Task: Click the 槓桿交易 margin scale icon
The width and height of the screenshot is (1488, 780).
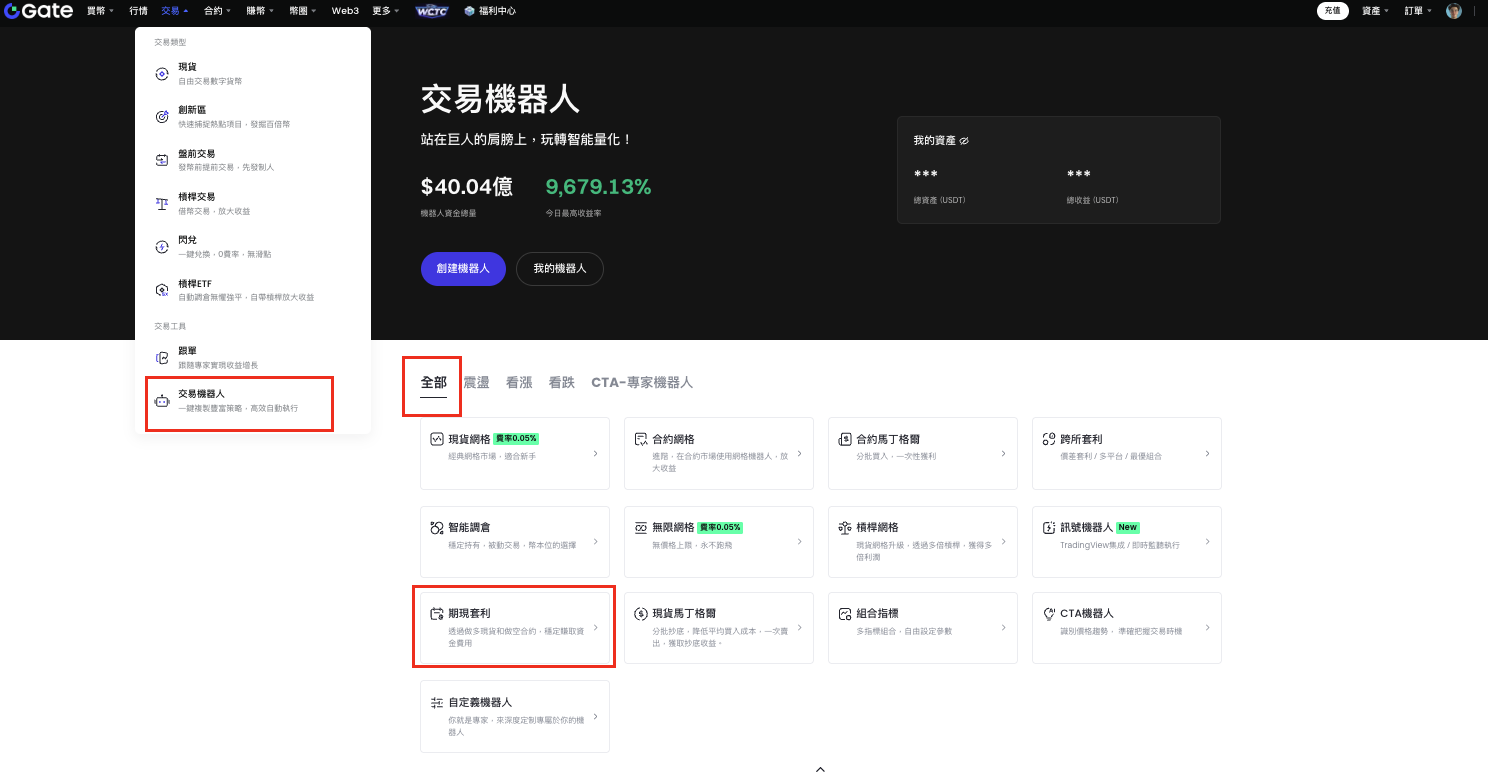Action: click(162, 204)
